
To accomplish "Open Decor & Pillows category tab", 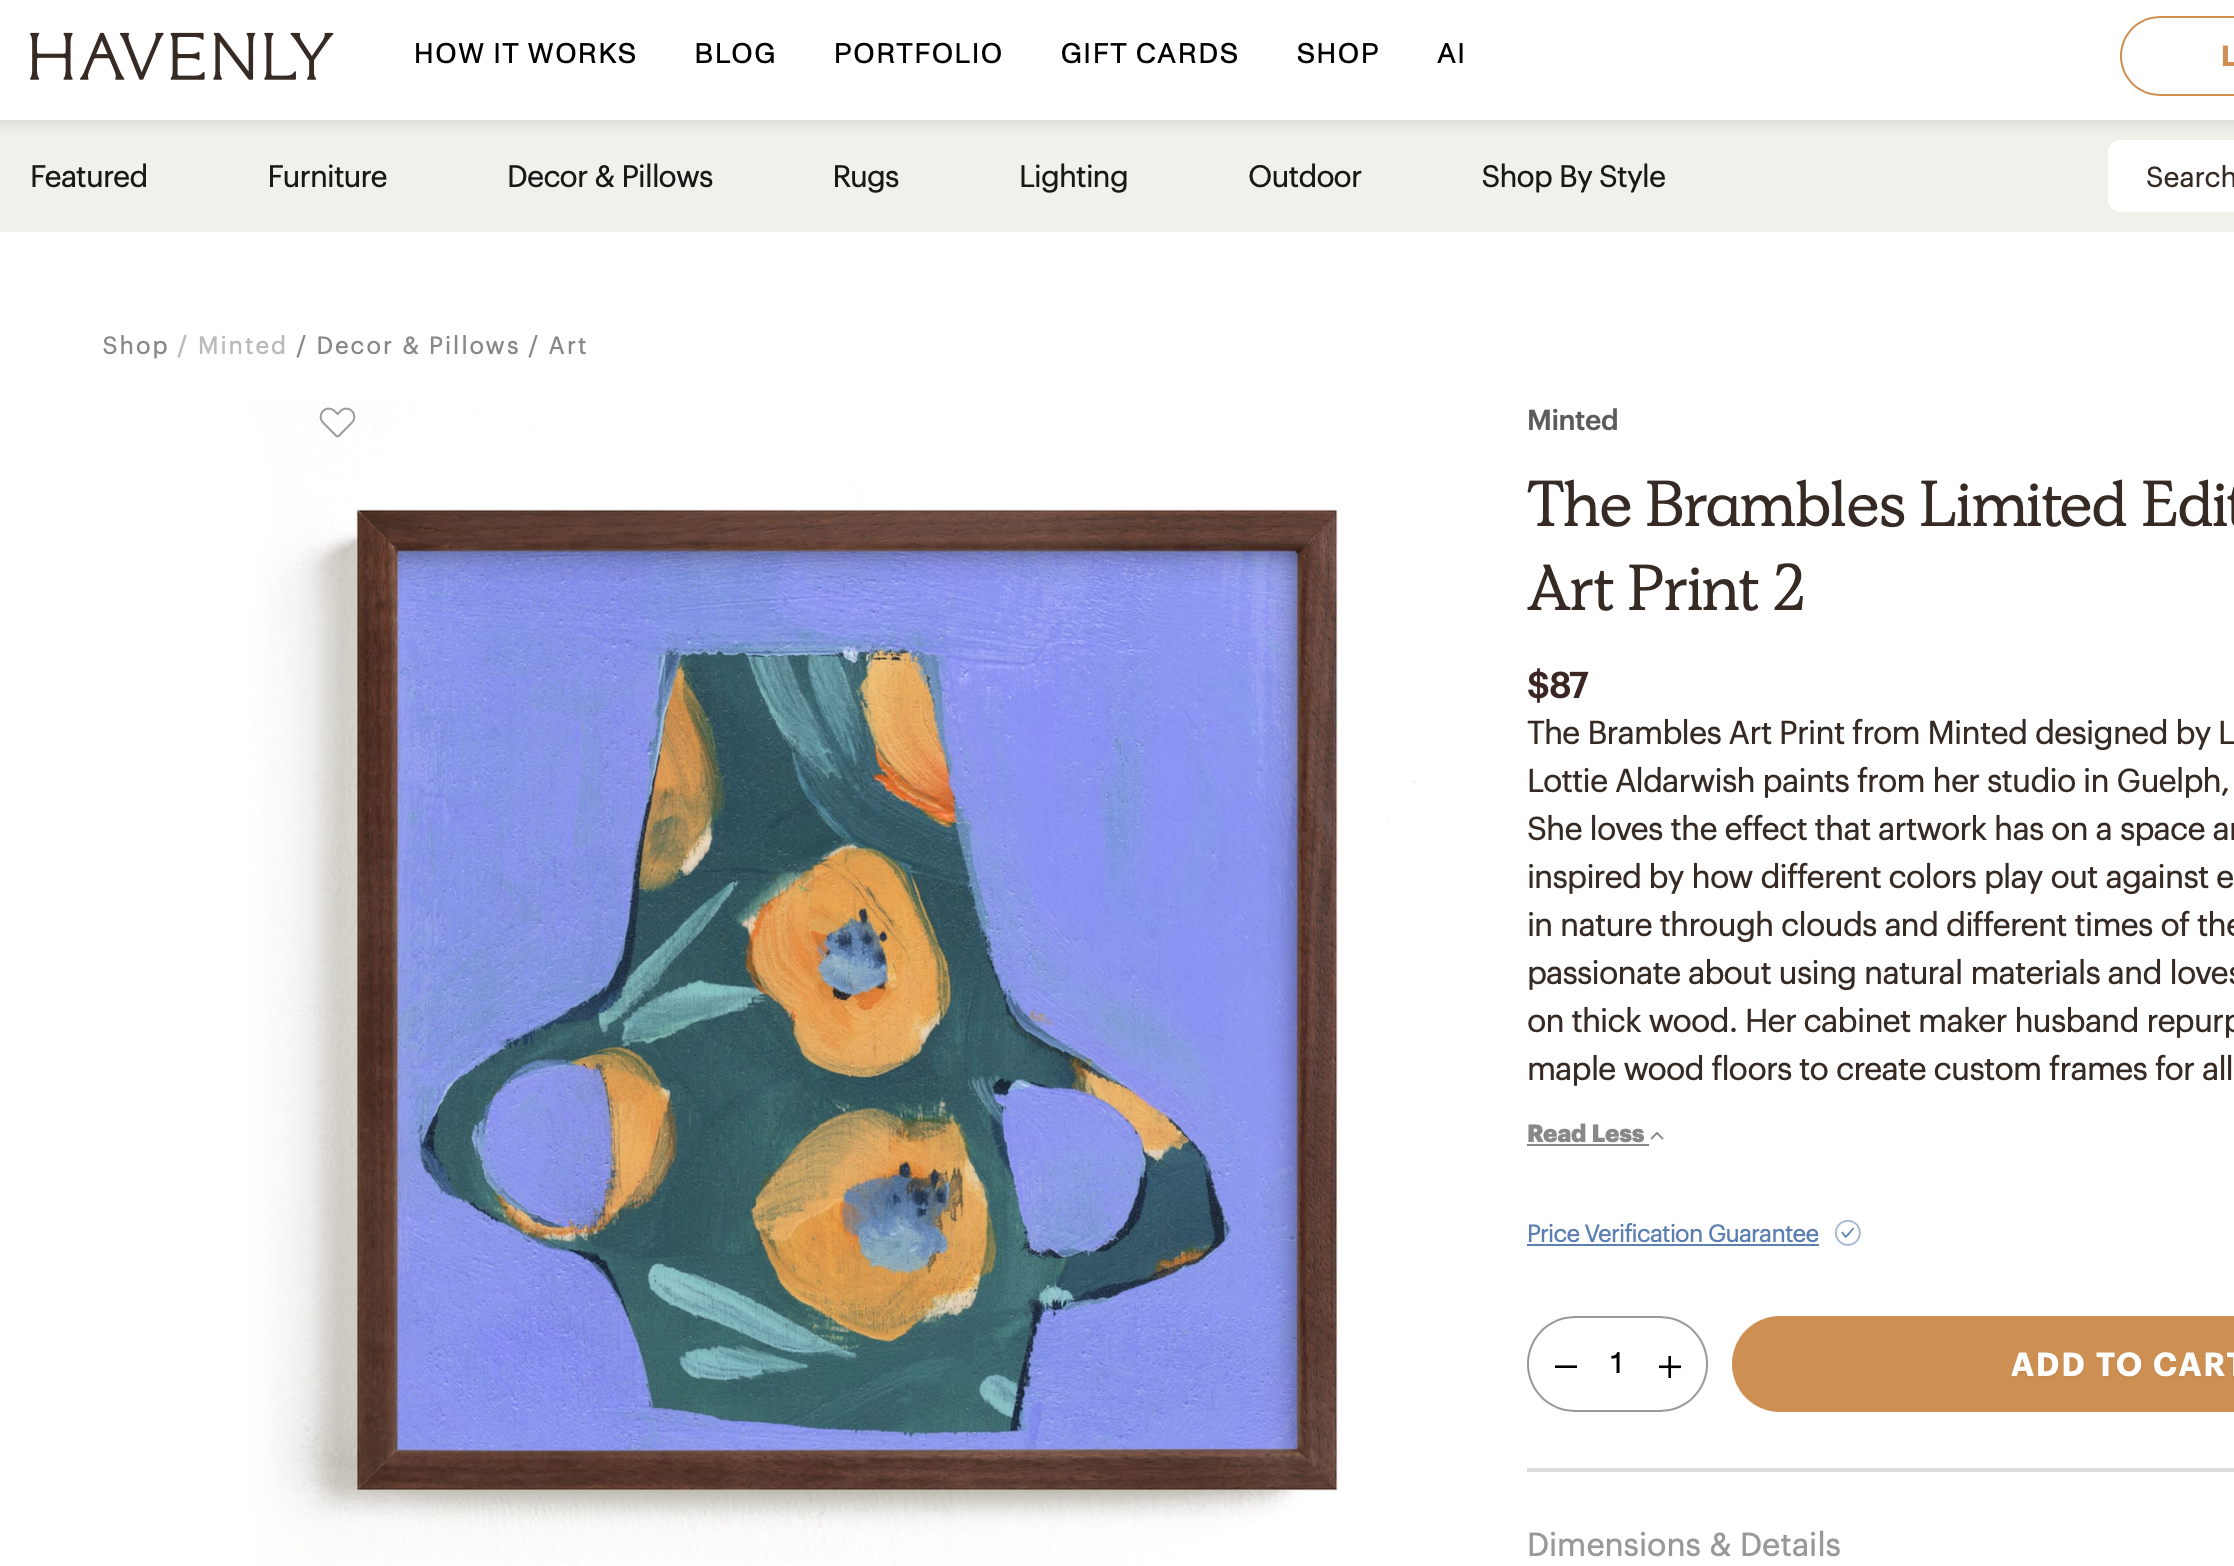I will pyautogui.click(x=609, y=177).
